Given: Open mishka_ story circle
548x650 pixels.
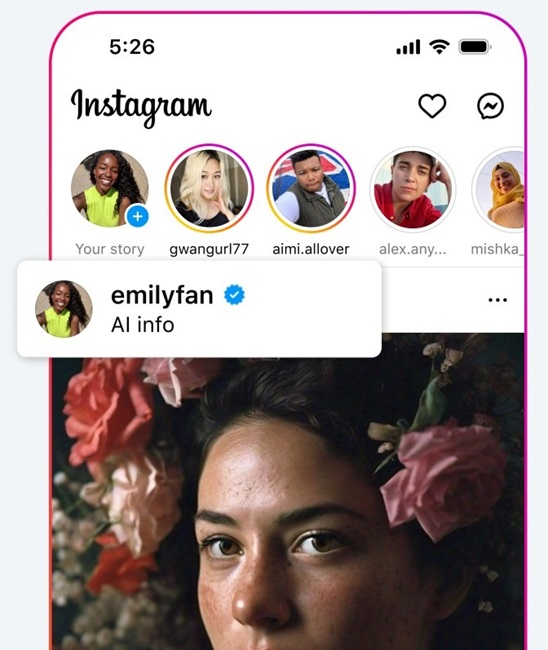Looking at the screenshot, I should (499, 189).
